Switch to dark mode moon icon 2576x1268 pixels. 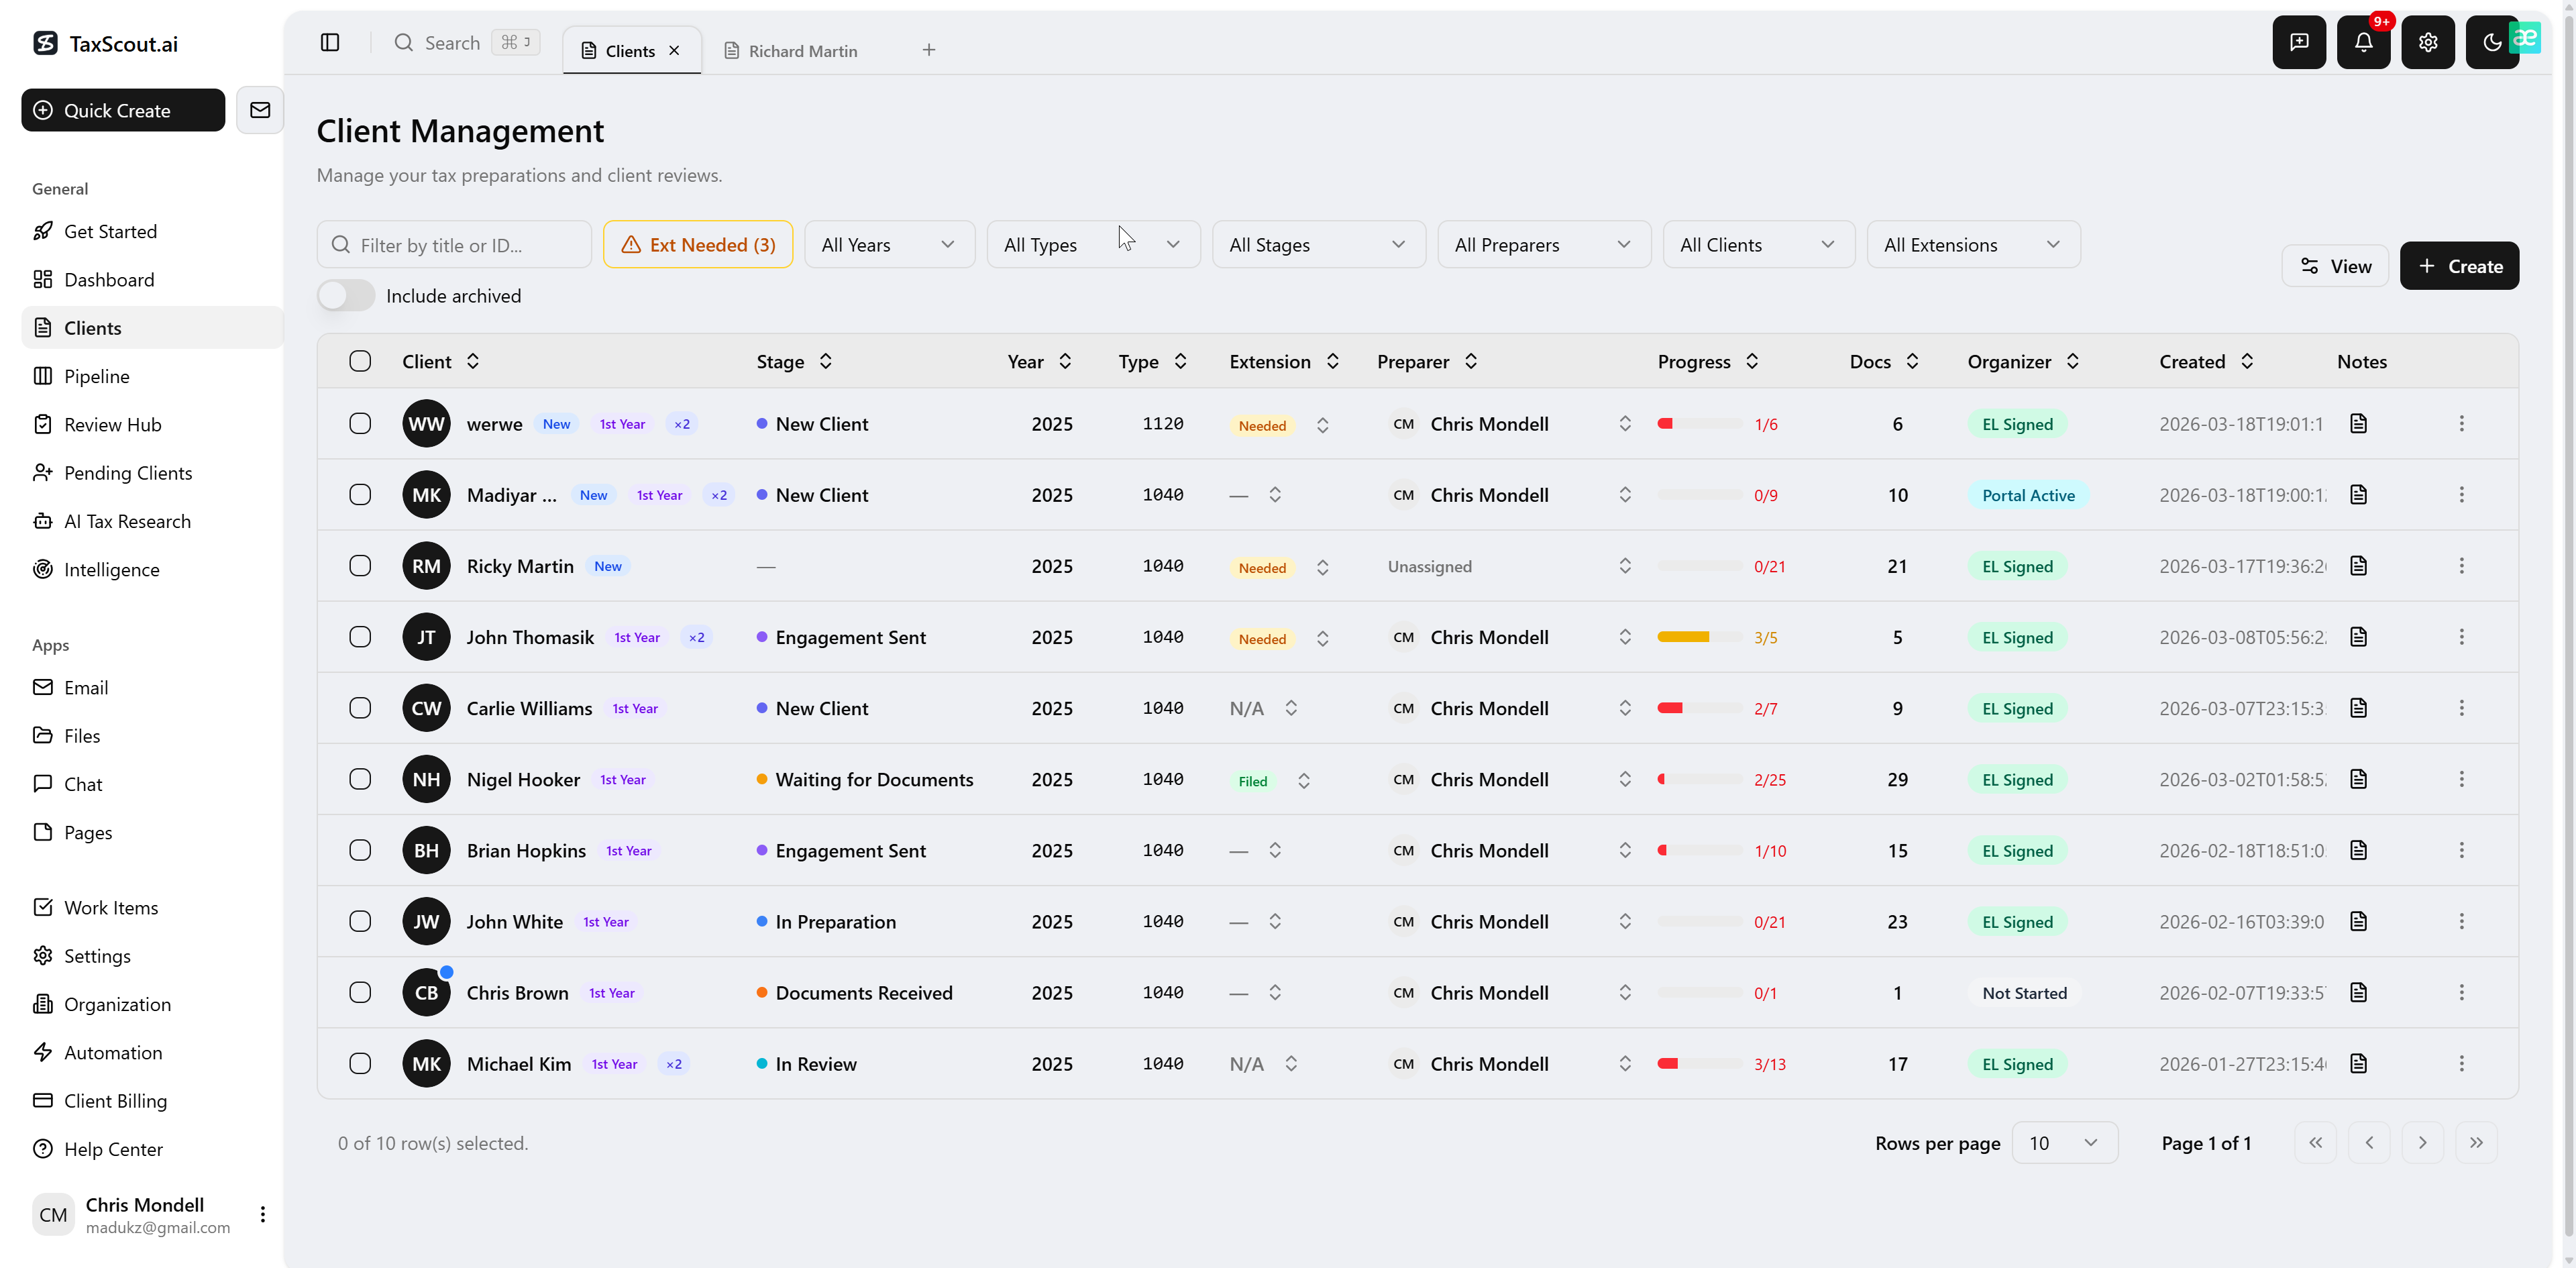(2491, 42)
